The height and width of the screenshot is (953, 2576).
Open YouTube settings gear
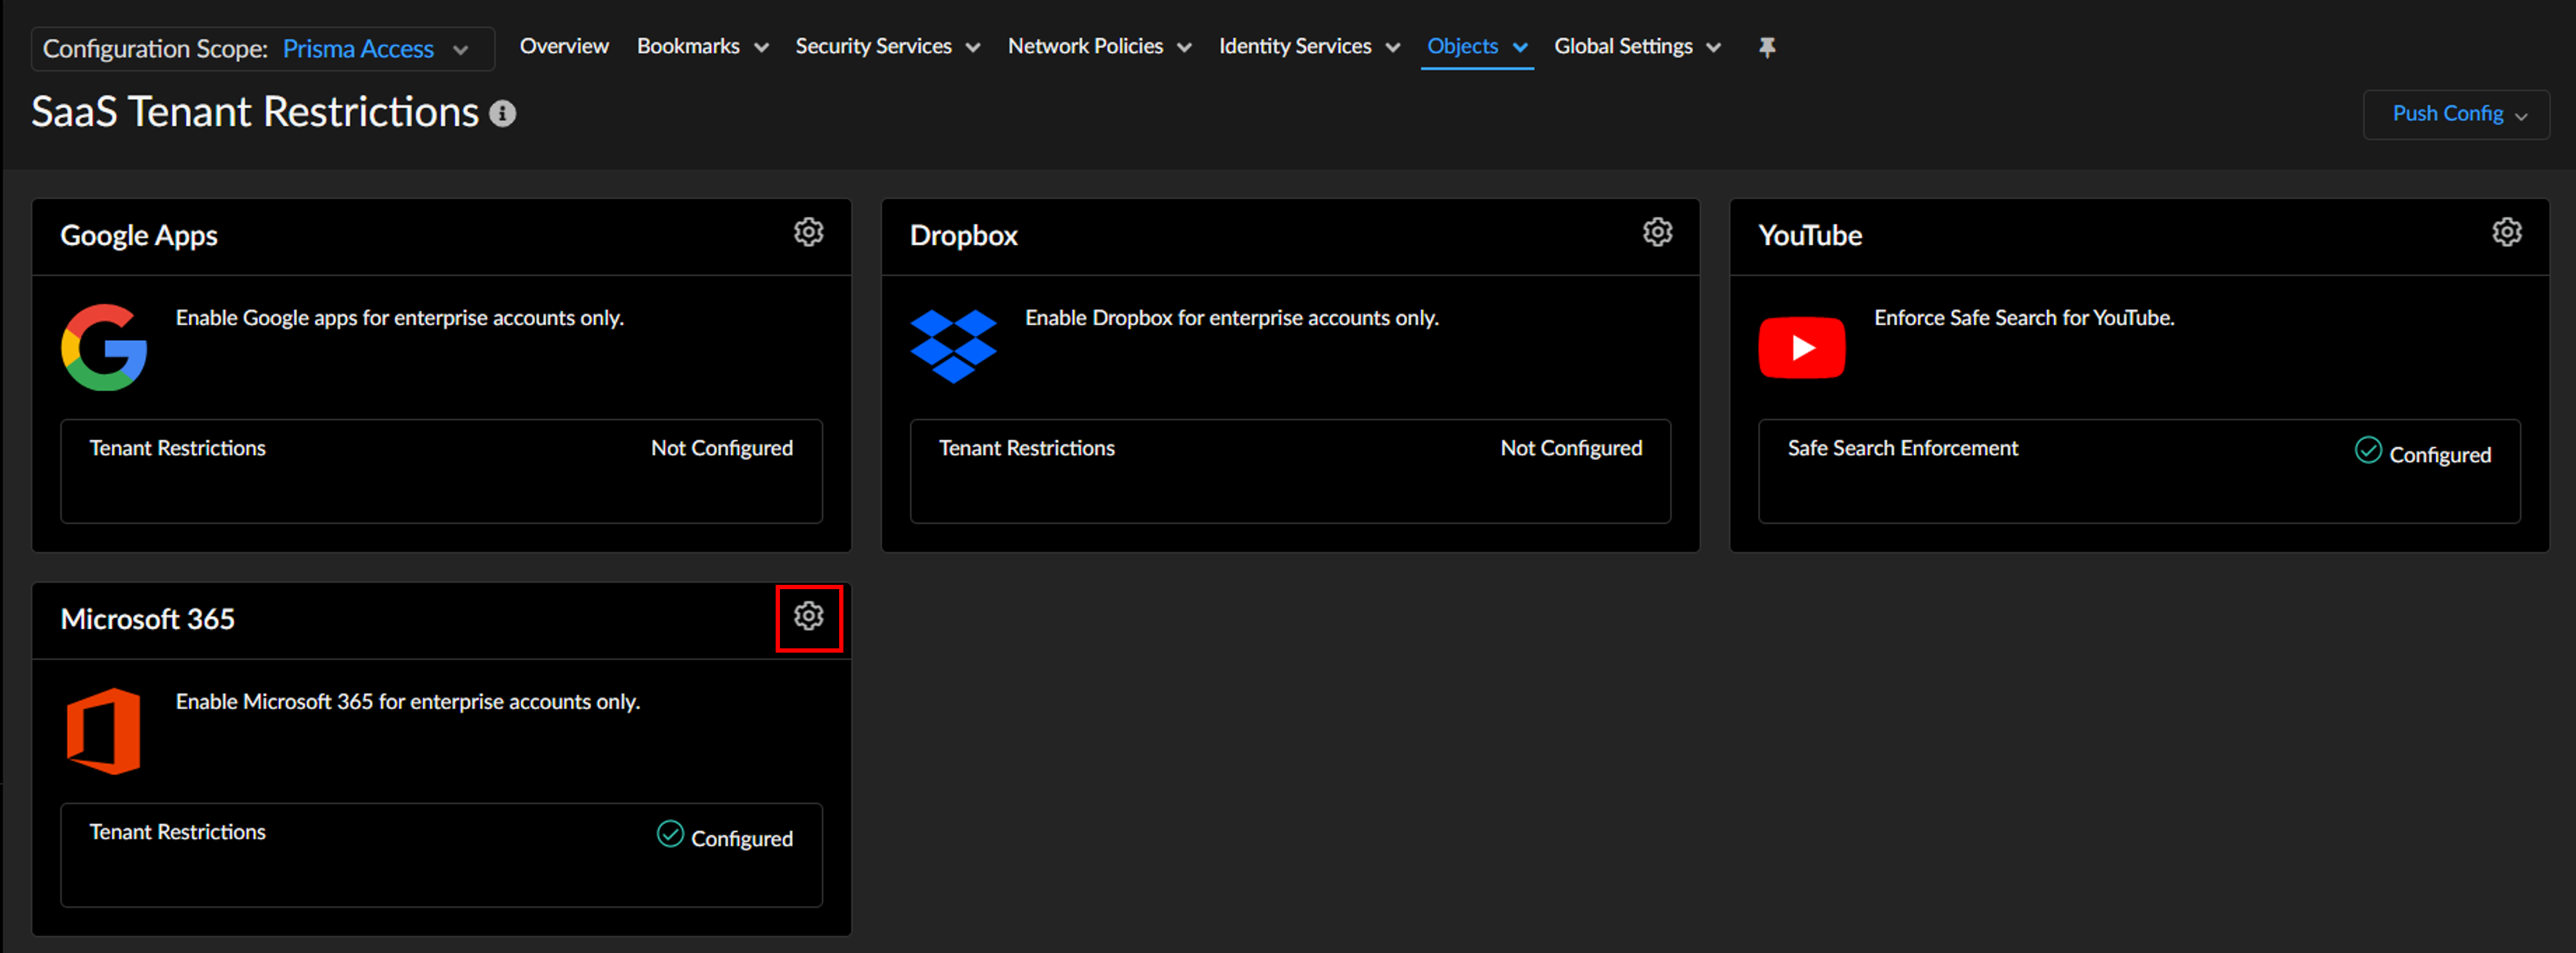2506,232
